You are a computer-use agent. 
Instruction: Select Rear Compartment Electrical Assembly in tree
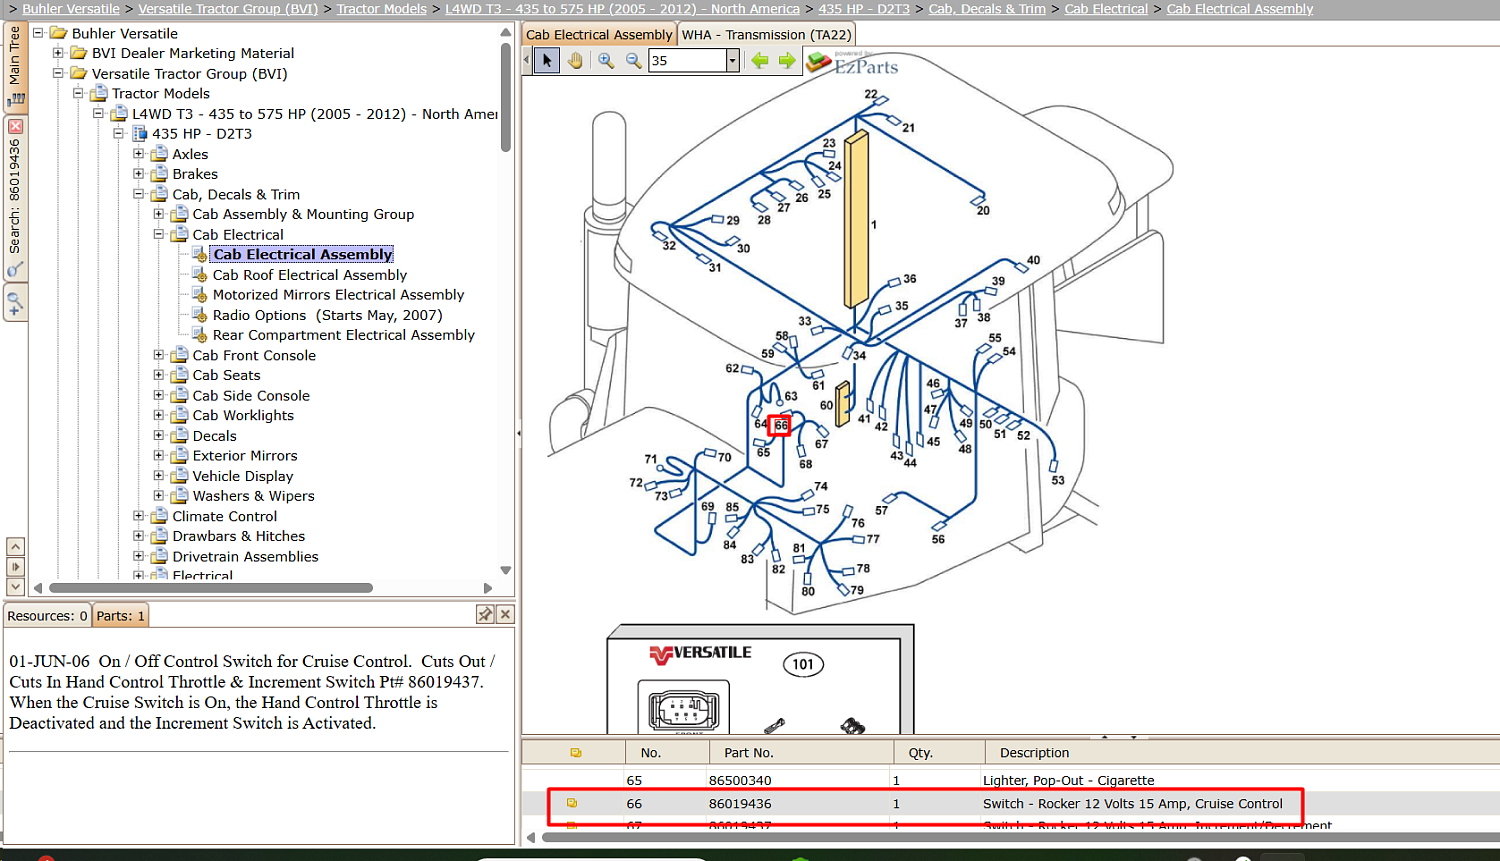pos(343,335)
